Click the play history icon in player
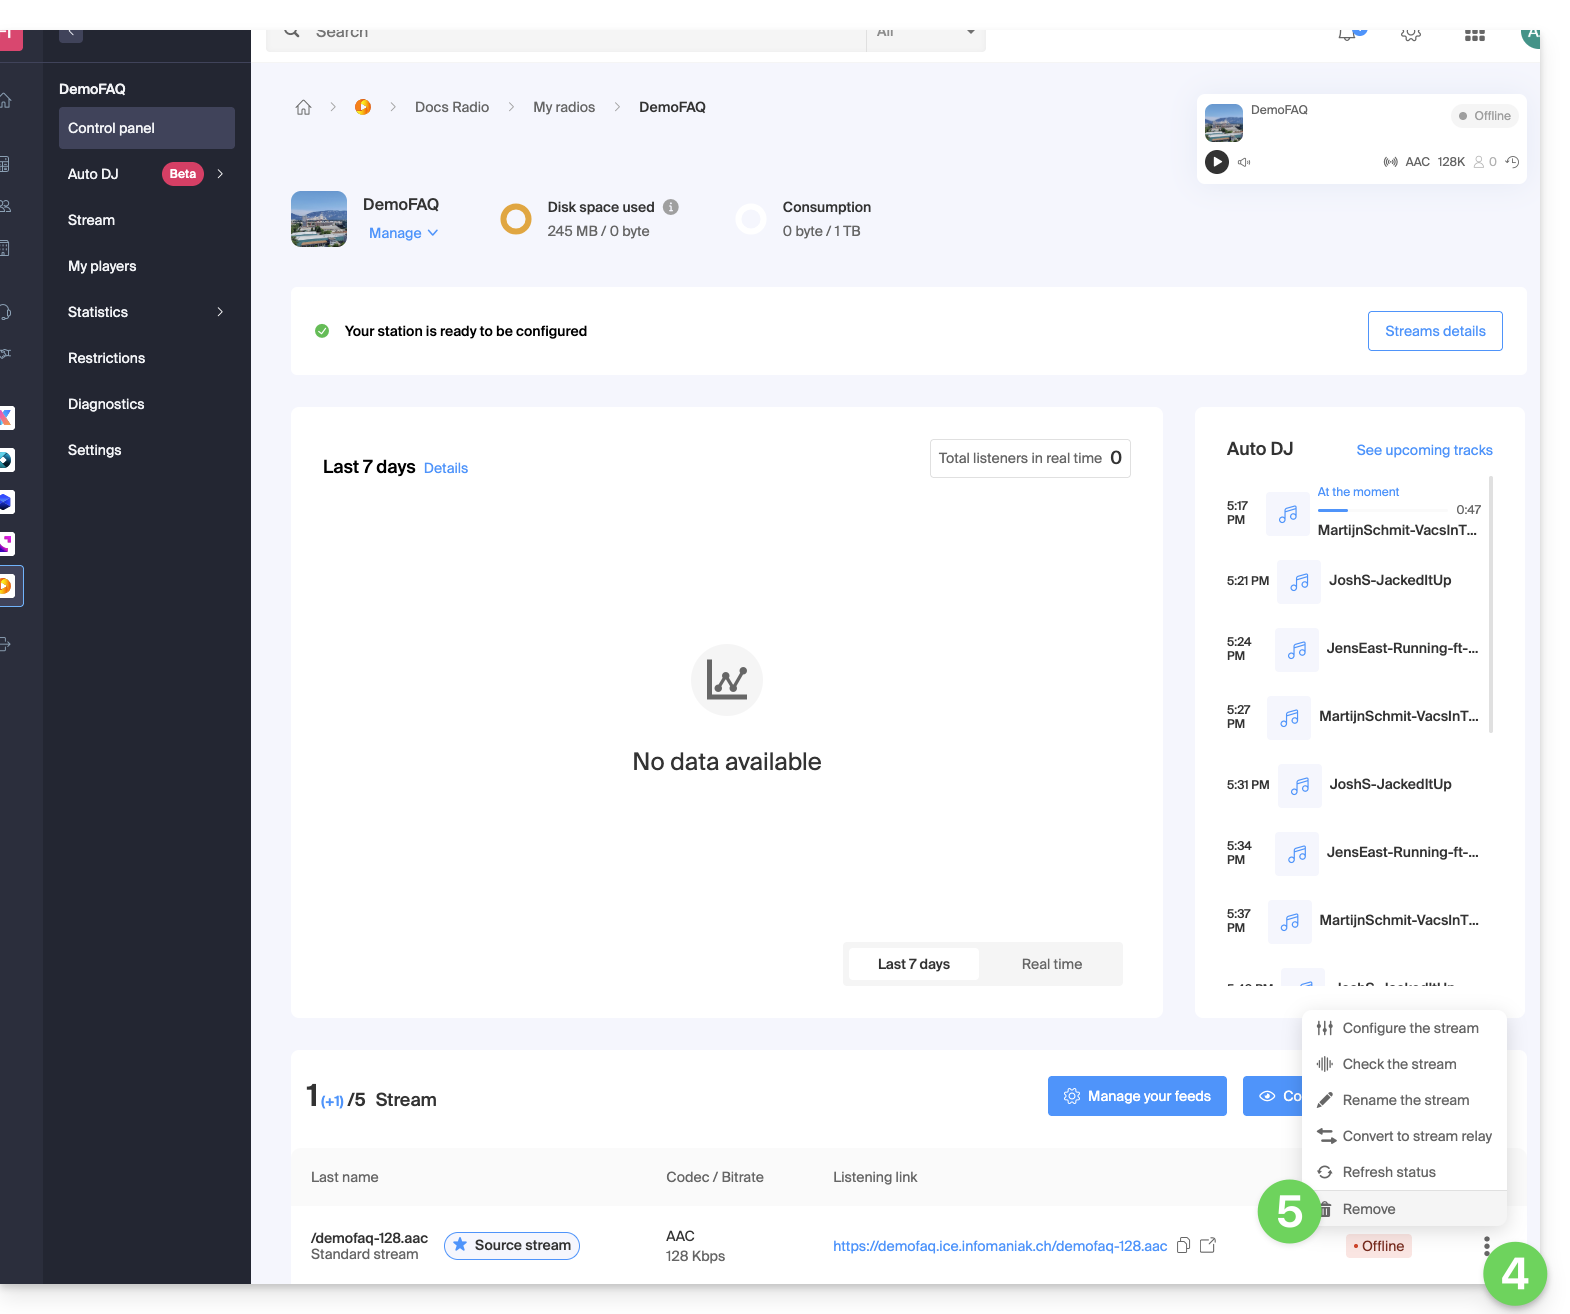Viewport: 1570px width, 1314px height. pos(1512,162)
